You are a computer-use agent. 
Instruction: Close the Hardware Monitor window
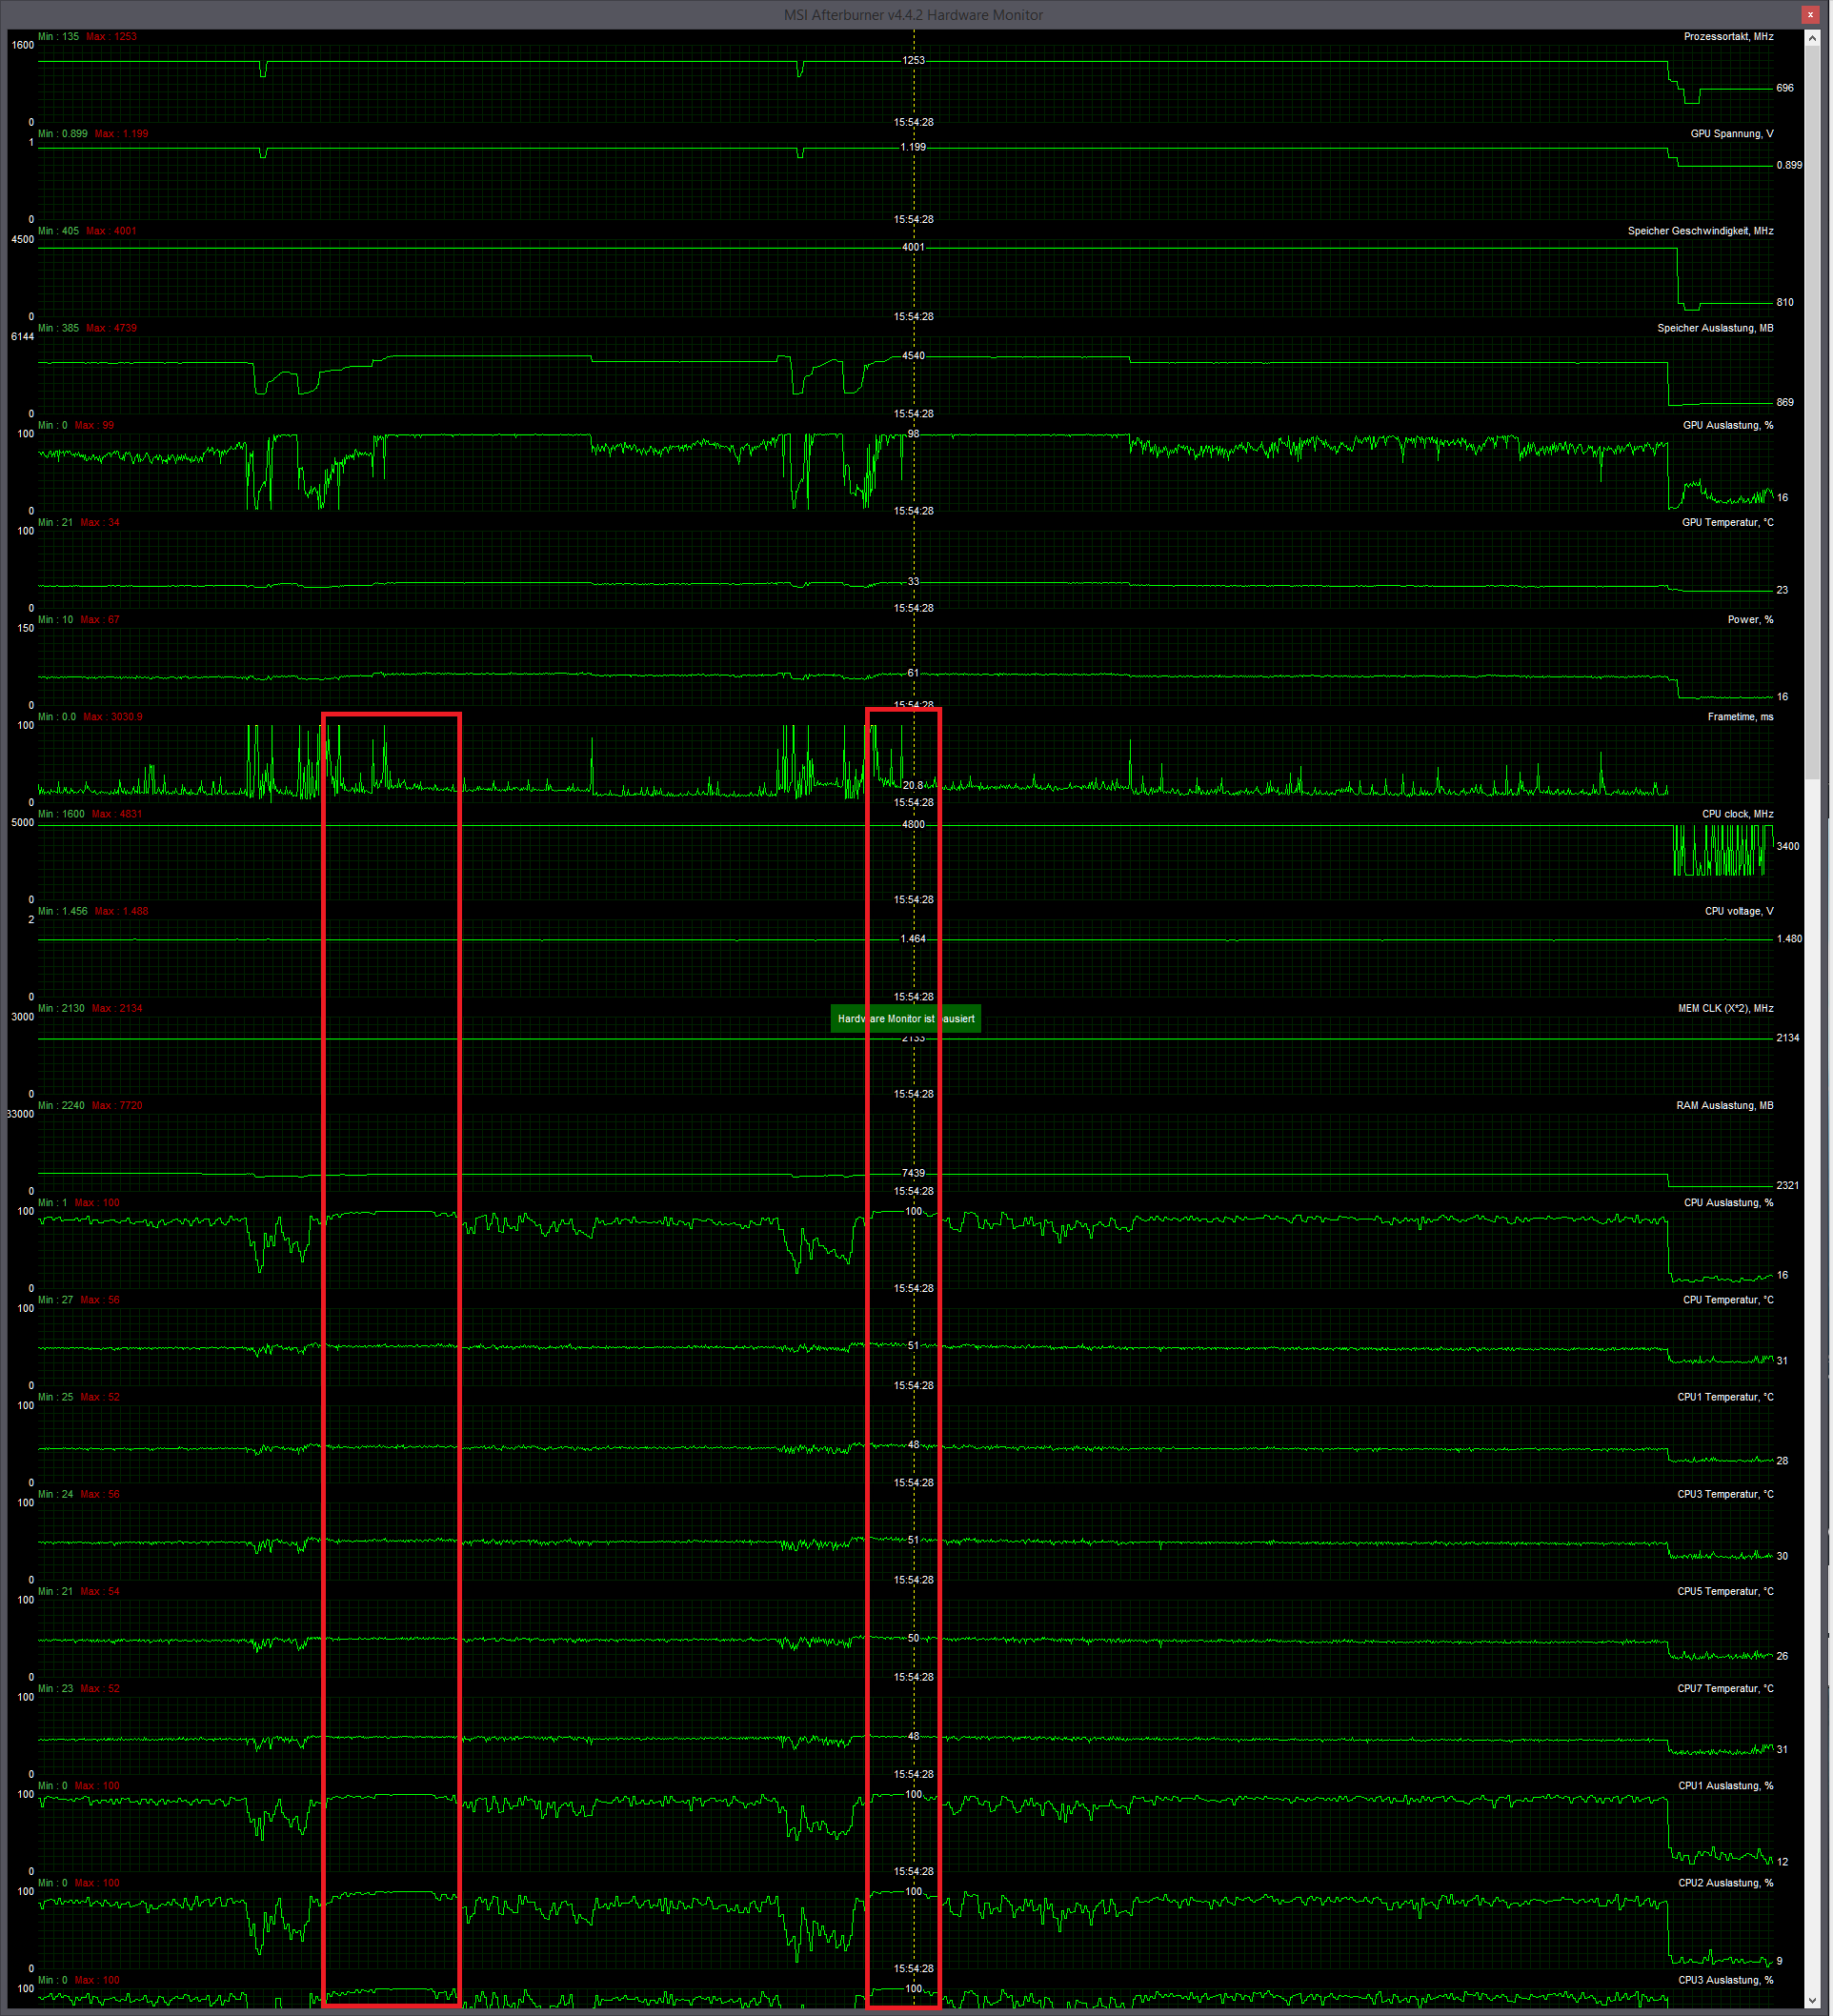[x=1810, y=15]
